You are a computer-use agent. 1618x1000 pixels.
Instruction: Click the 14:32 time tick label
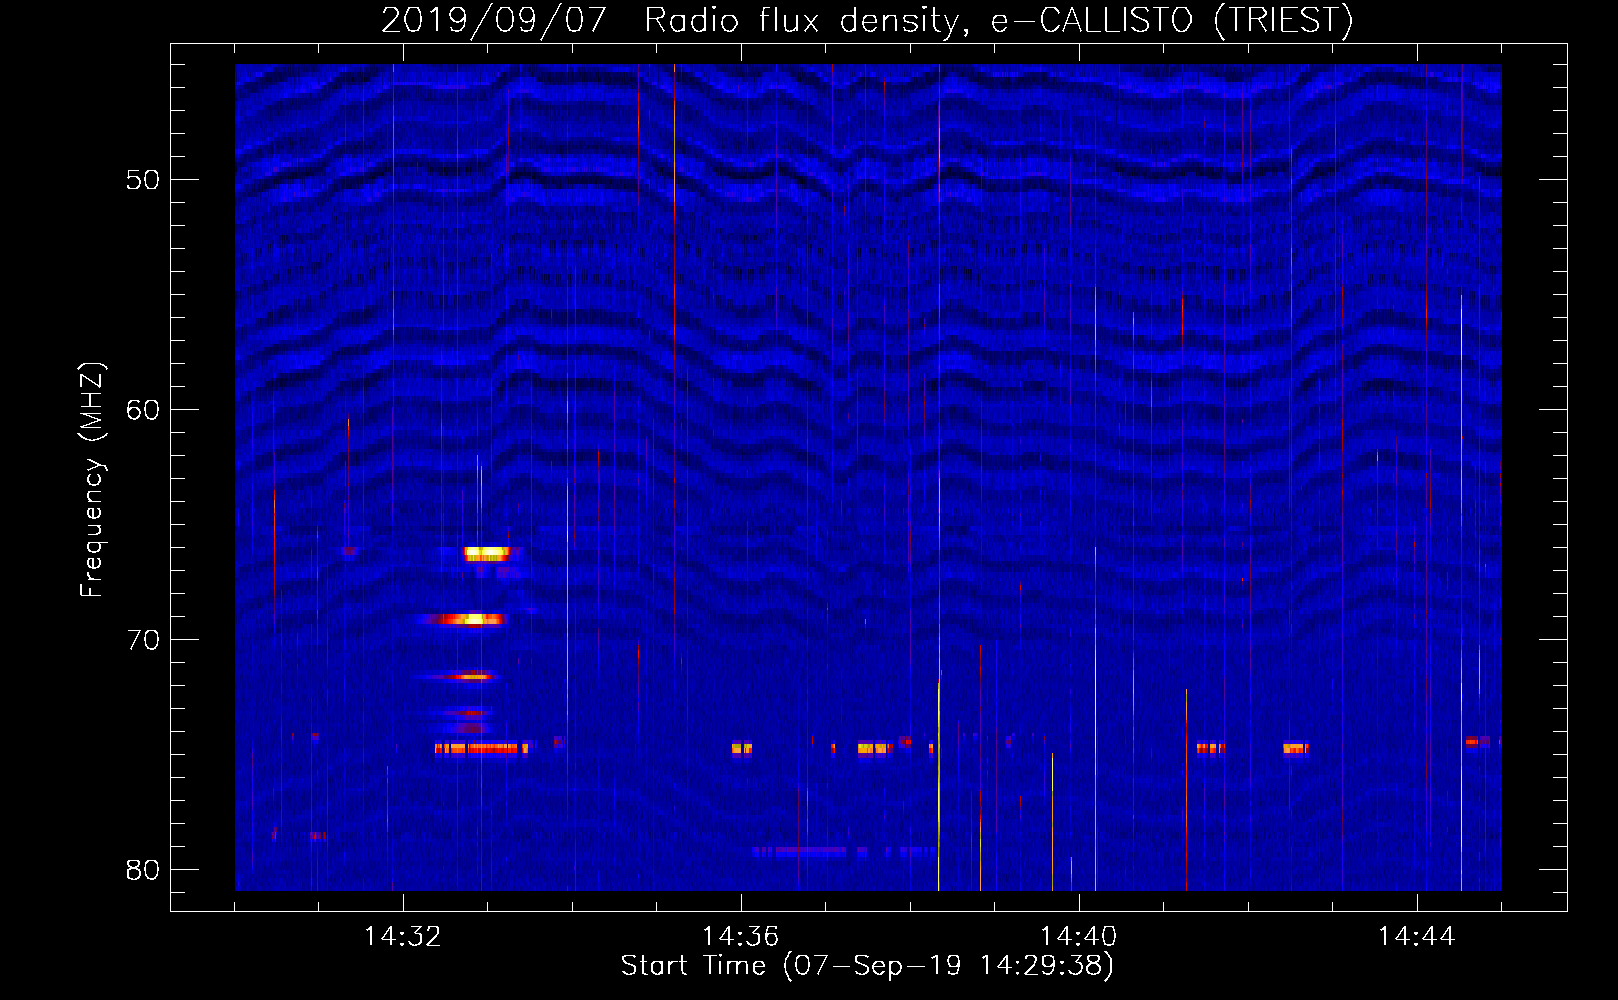(403, 937)
